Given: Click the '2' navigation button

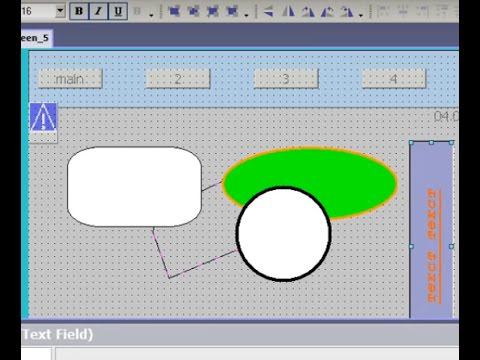Looking at the screenshot, I should pos(178,79).
